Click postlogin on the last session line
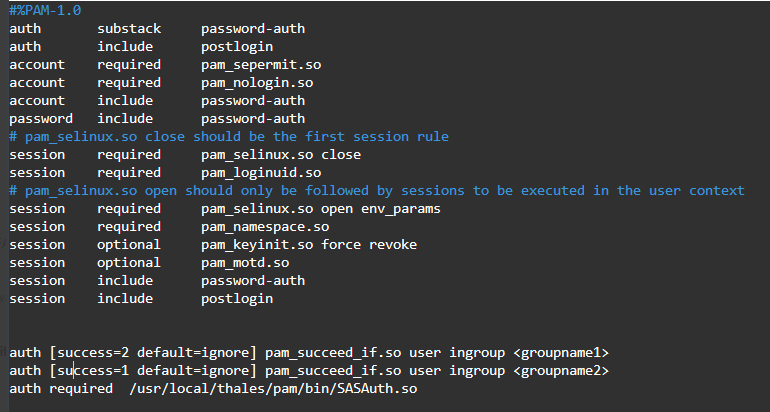 coord(237,298)
